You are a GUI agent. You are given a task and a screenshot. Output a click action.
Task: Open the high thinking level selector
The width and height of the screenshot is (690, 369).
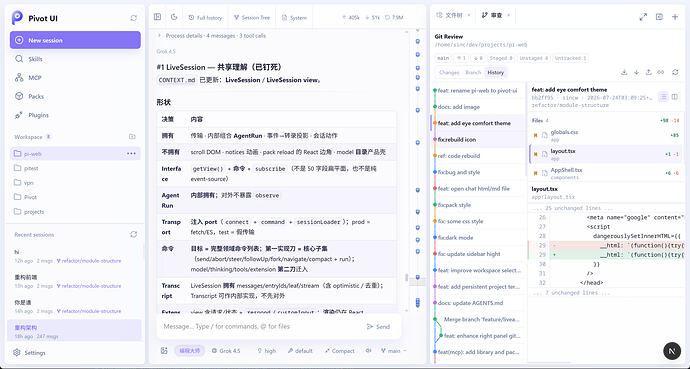click(x=267, y=351)
